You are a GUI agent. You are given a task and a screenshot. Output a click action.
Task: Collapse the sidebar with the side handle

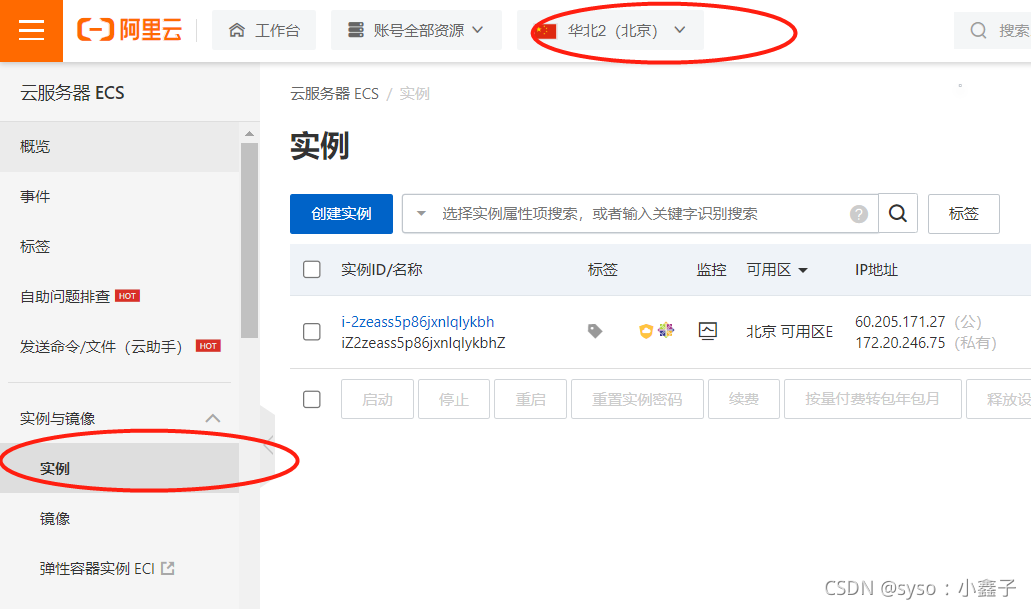pos(268,445)
